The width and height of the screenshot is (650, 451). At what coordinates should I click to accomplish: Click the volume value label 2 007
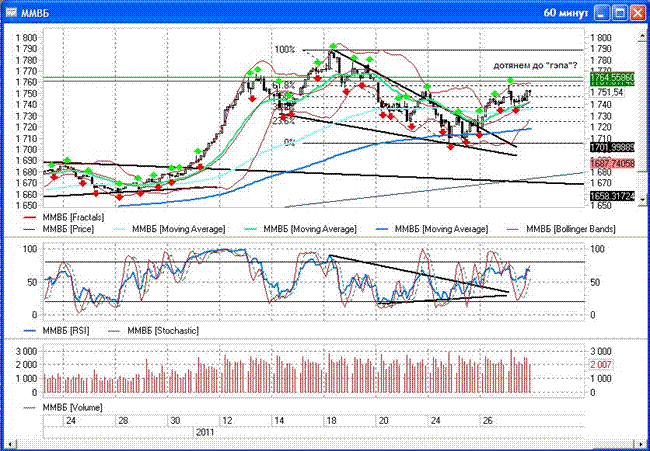(x=600, y=365)
